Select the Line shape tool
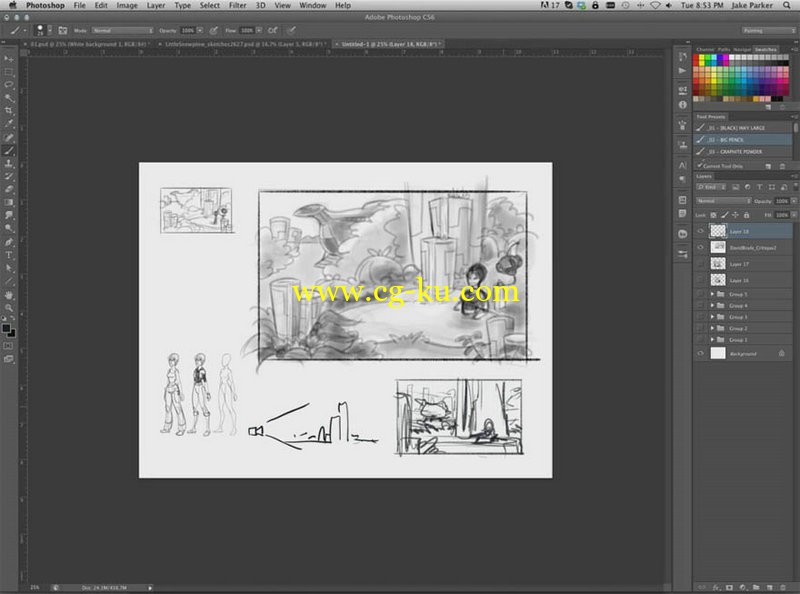800x594 pixels. pos(9,281)
